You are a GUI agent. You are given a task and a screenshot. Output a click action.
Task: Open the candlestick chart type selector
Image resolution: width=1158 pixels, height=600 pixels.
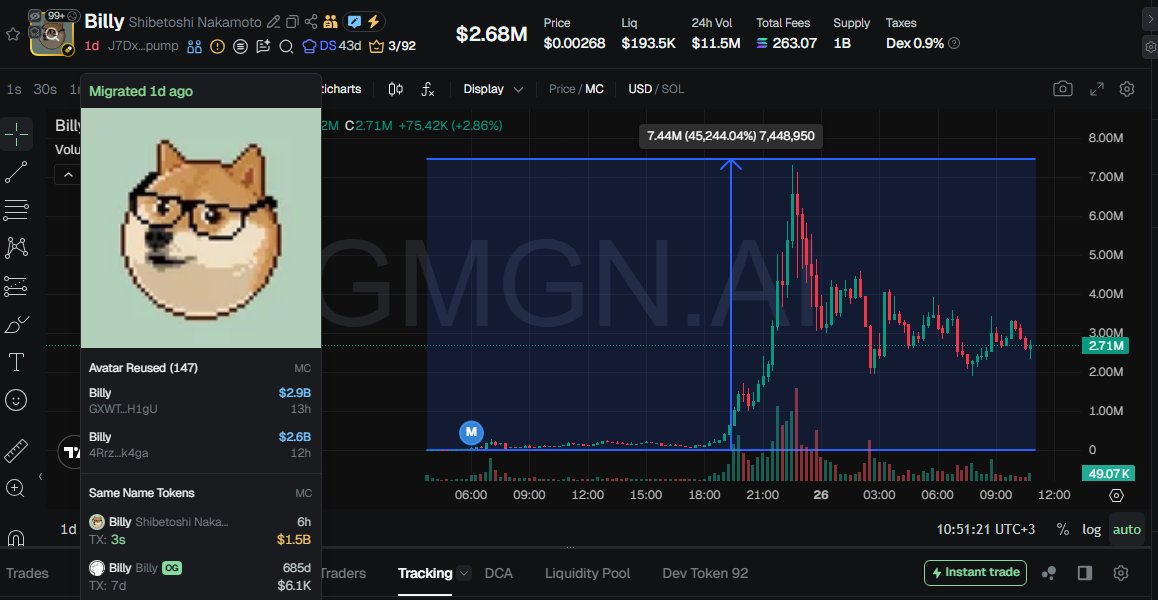[x=396, y=89]
